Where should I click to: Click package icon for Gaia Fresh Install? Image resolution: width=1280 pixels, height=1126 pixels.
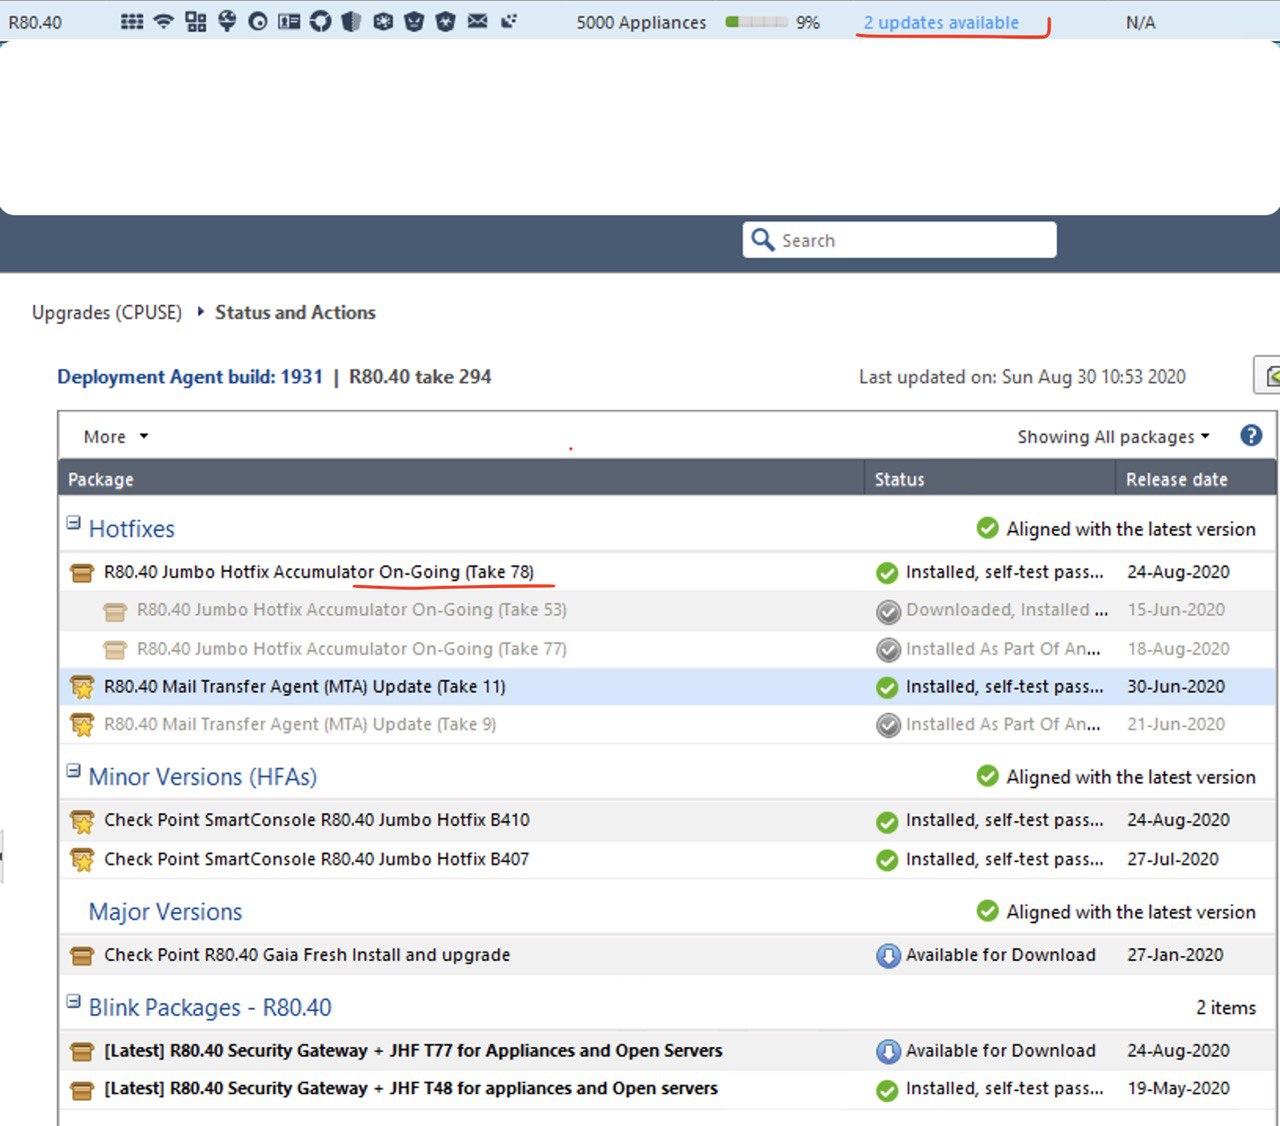(x=82, y=956)
